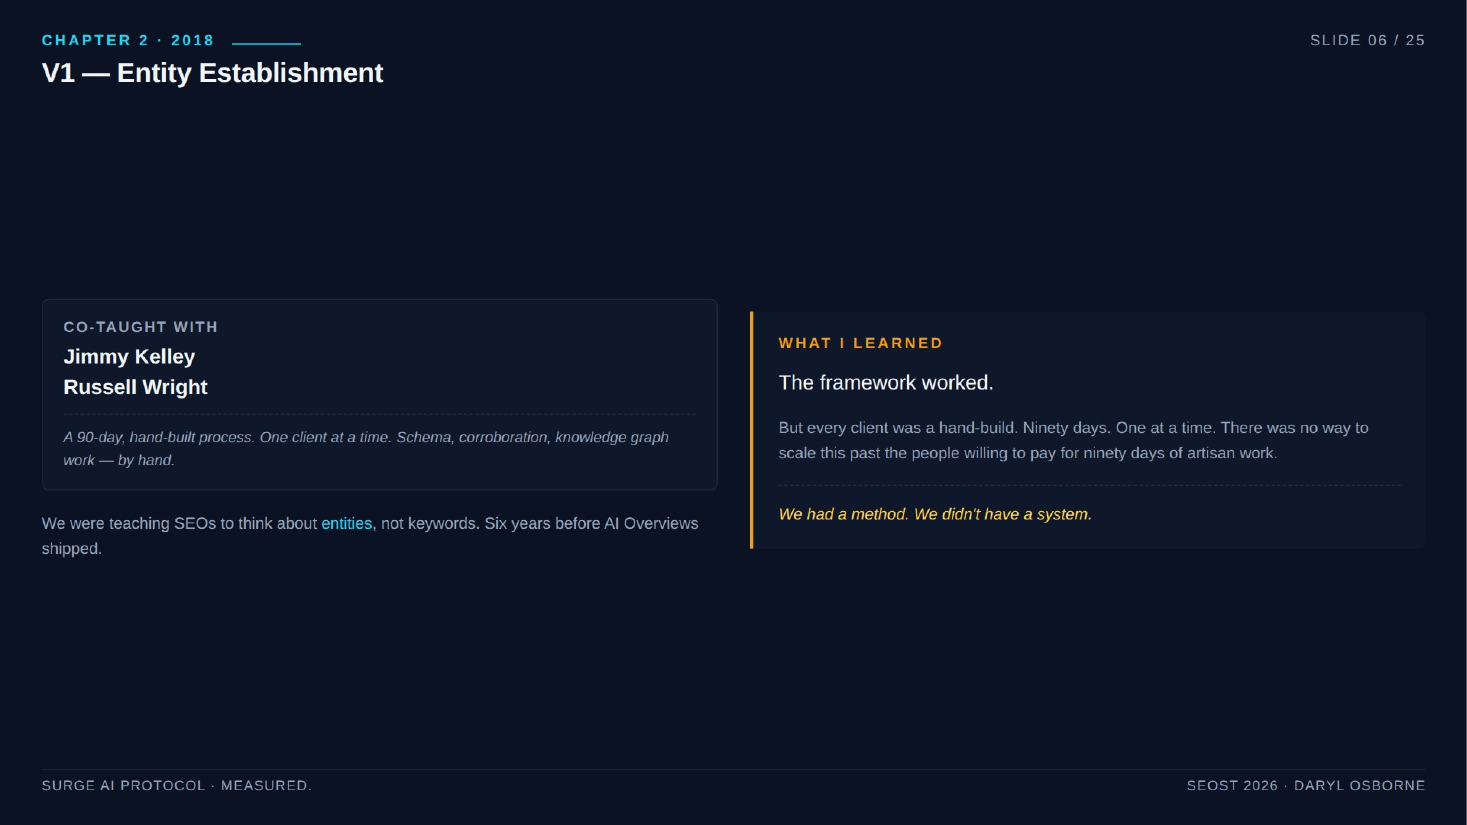Select the name 'Jimmy Kelley'
1467x825 pixels.
[x=129, y=357]
